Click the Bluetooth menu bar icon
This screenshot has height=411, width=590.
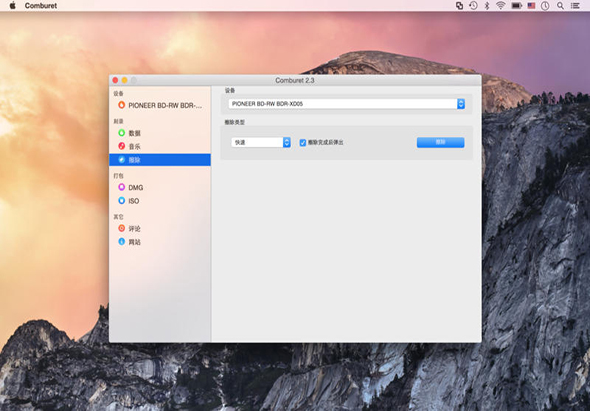pyautogui.click(x=487, y=6)
